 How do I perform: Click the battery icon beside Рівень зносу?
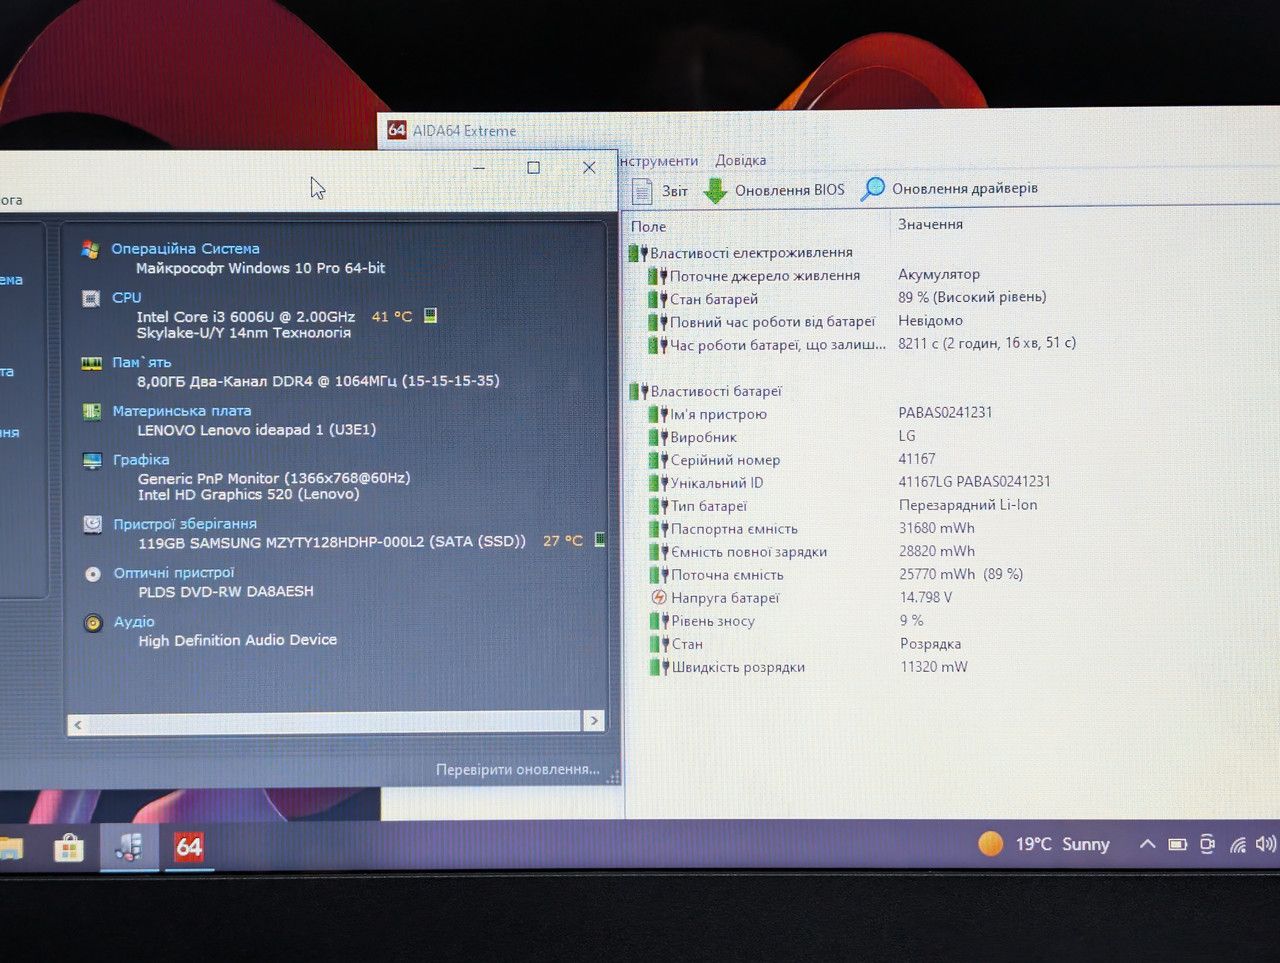click(x=658, y=621)
